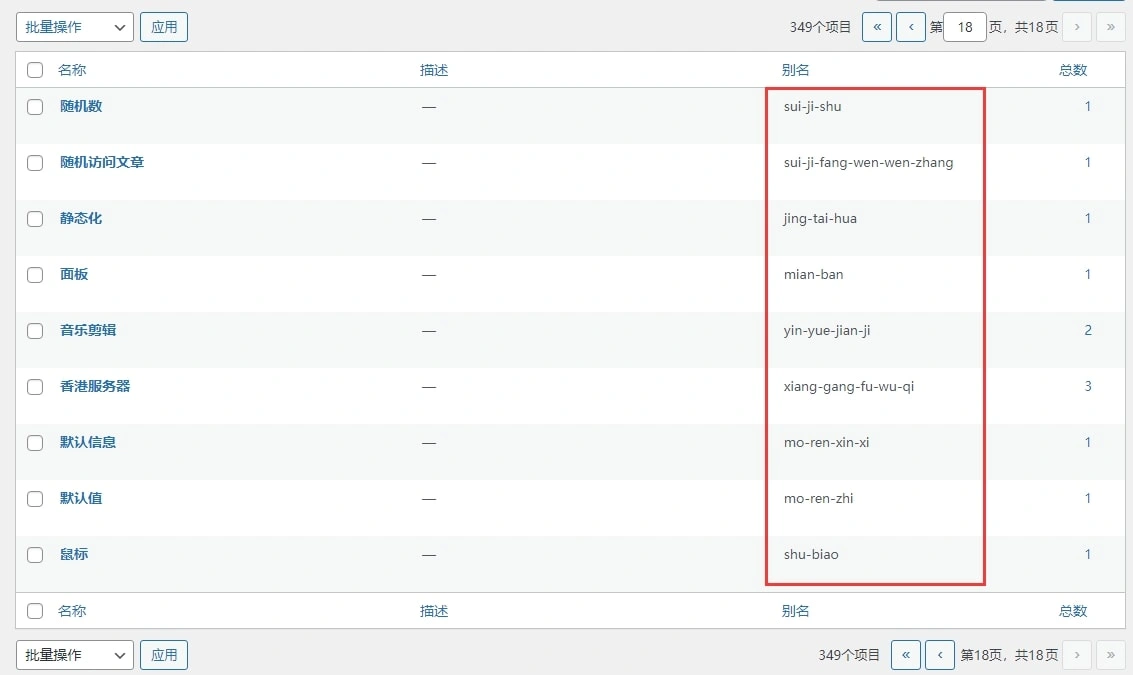Screen dimensions: 1133x675
Task: Click bottom first-page double arrow button
Action: (x=905, y=655)
